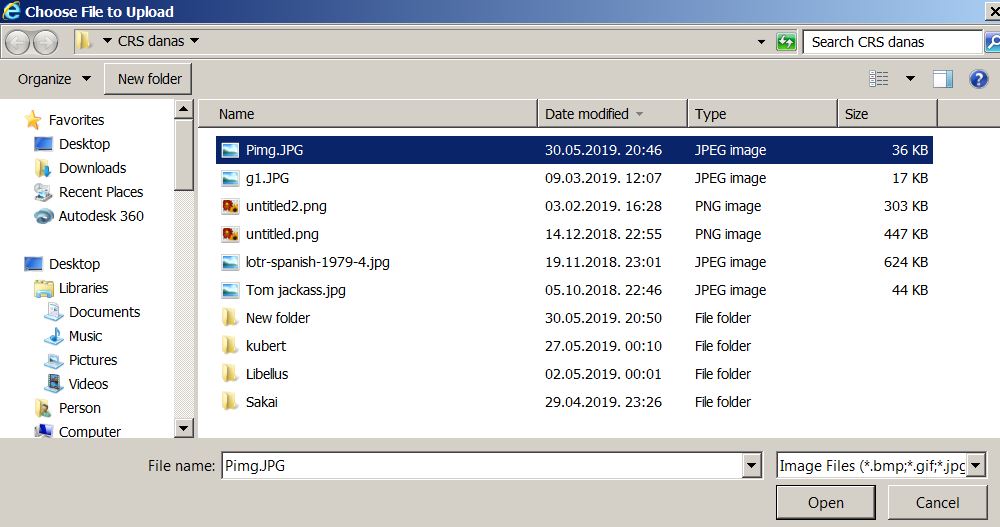Image resolution: width=1000 pixels, height=527 pixels.
Task: Click the kubert folder icon
Action: tap(230, 346)
